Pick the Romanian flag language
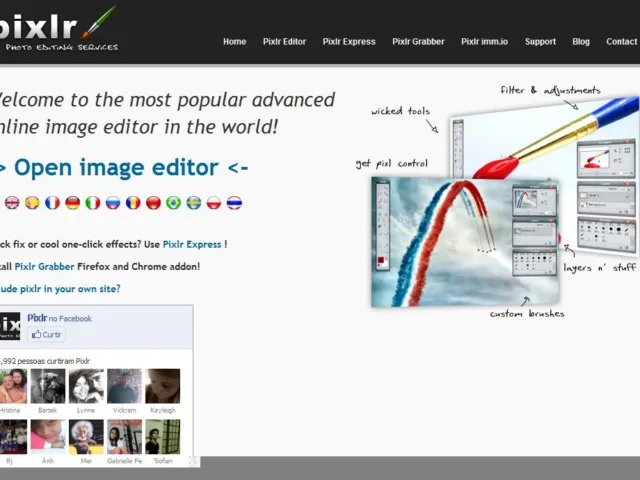Viewport: 640px width, 480px height. pyautogui.click(x=133, y=202)
